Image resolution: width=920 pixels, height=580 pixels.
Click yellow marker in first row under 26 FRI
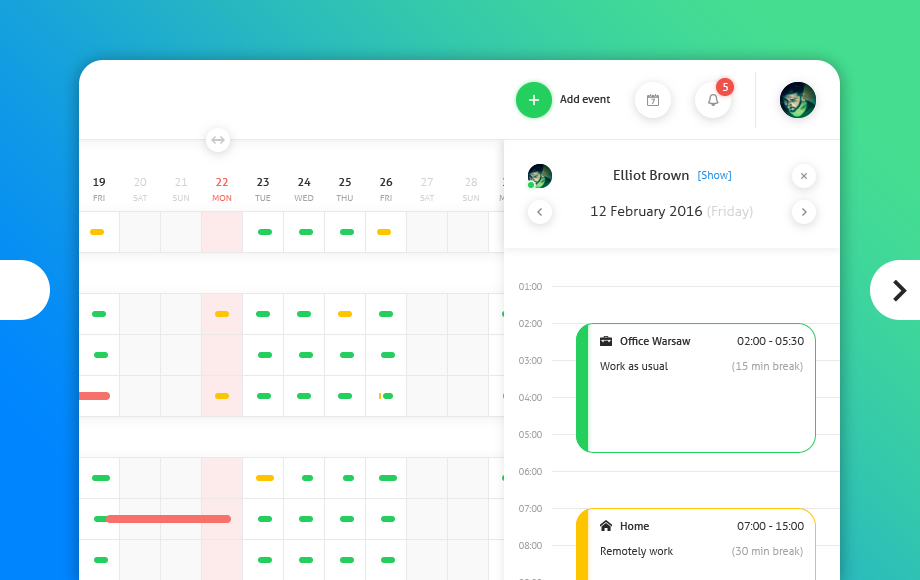pyautogui.click(x=384, y=232)
